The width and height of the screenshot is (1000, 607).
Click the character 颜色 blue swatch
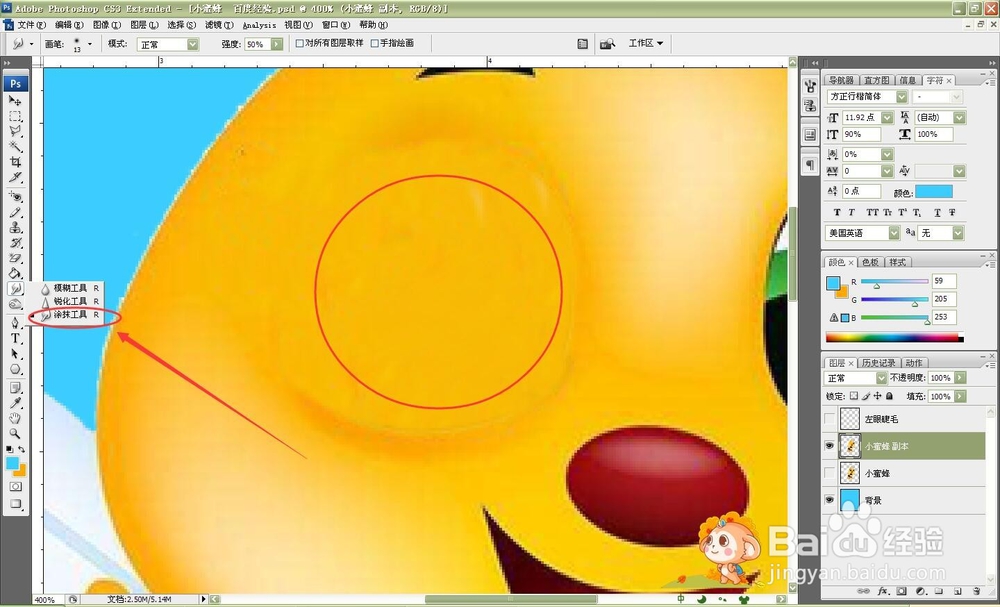tap(934, 192)
